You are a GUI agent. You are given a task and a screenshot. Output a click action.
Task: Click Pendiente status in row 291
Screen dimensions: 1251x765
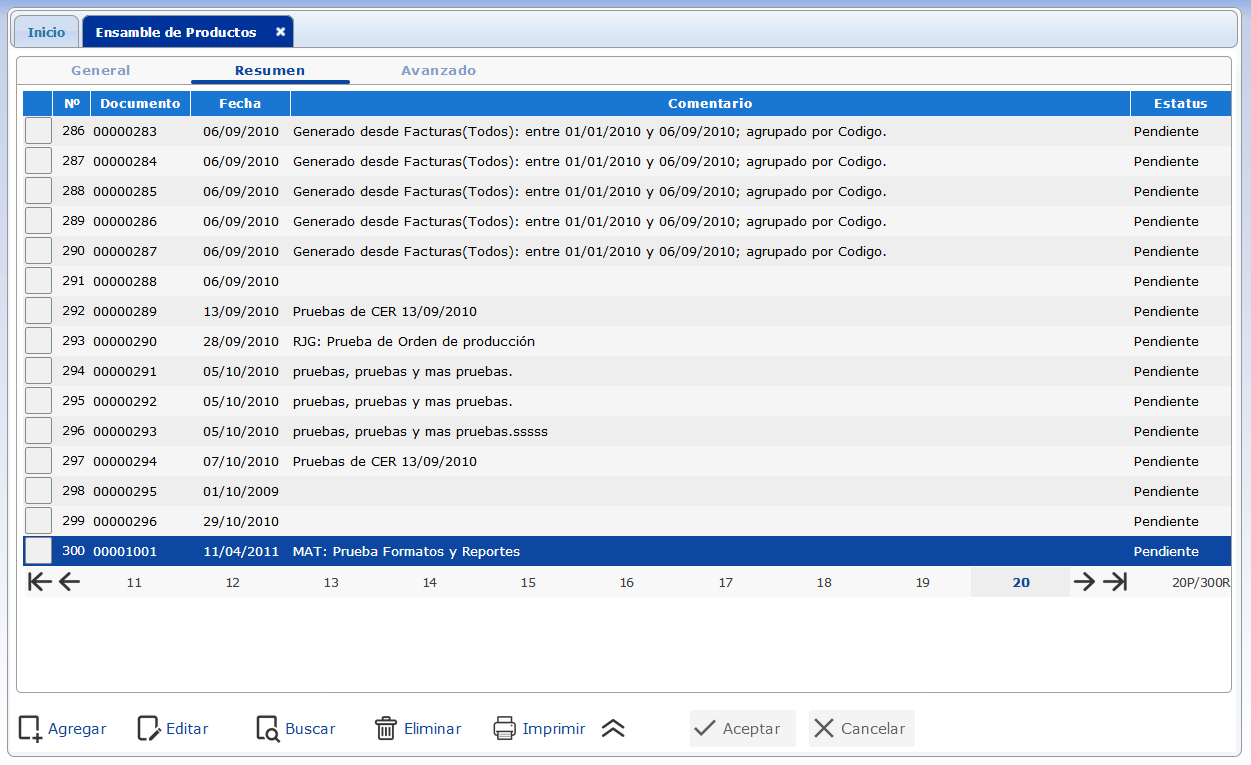[x=1166, y=281]
